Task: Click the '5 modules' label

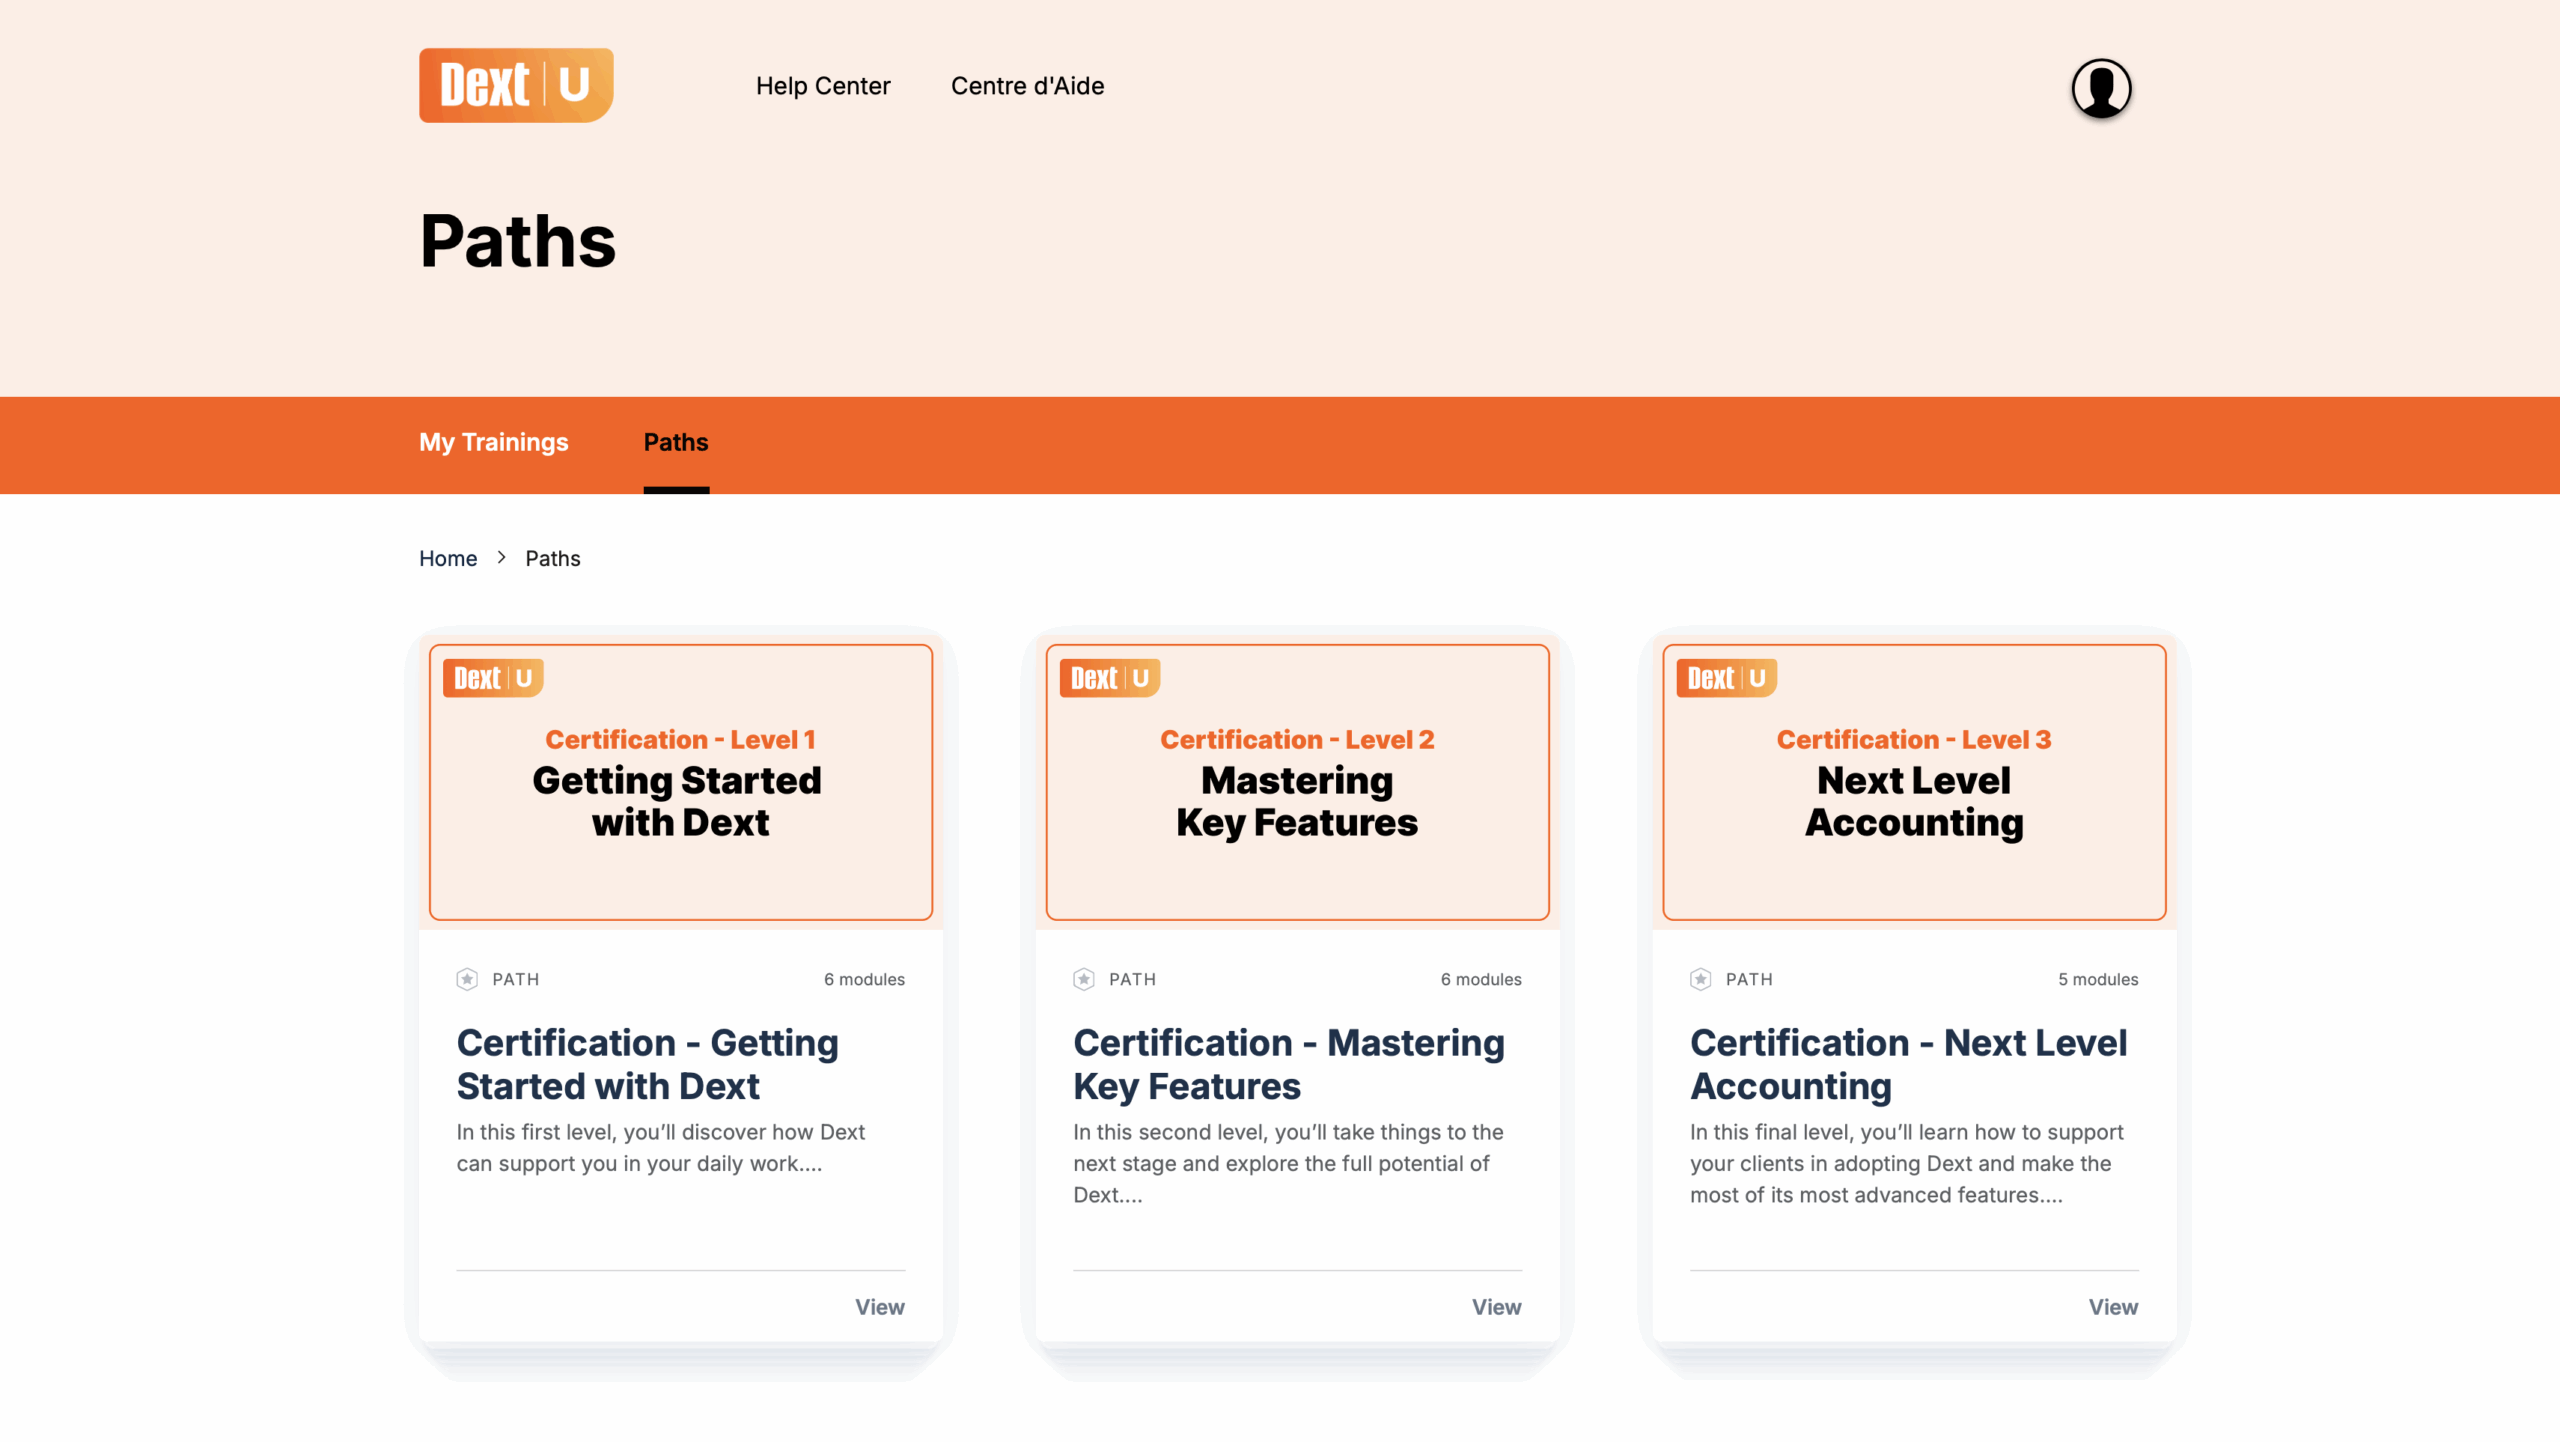Action: (2098, 979)
